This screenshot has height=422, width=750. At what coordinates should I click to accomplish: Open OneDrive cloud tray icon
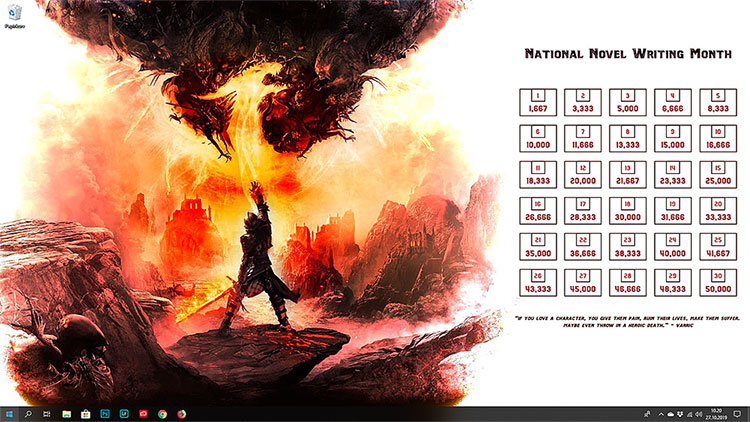[671, 414]
